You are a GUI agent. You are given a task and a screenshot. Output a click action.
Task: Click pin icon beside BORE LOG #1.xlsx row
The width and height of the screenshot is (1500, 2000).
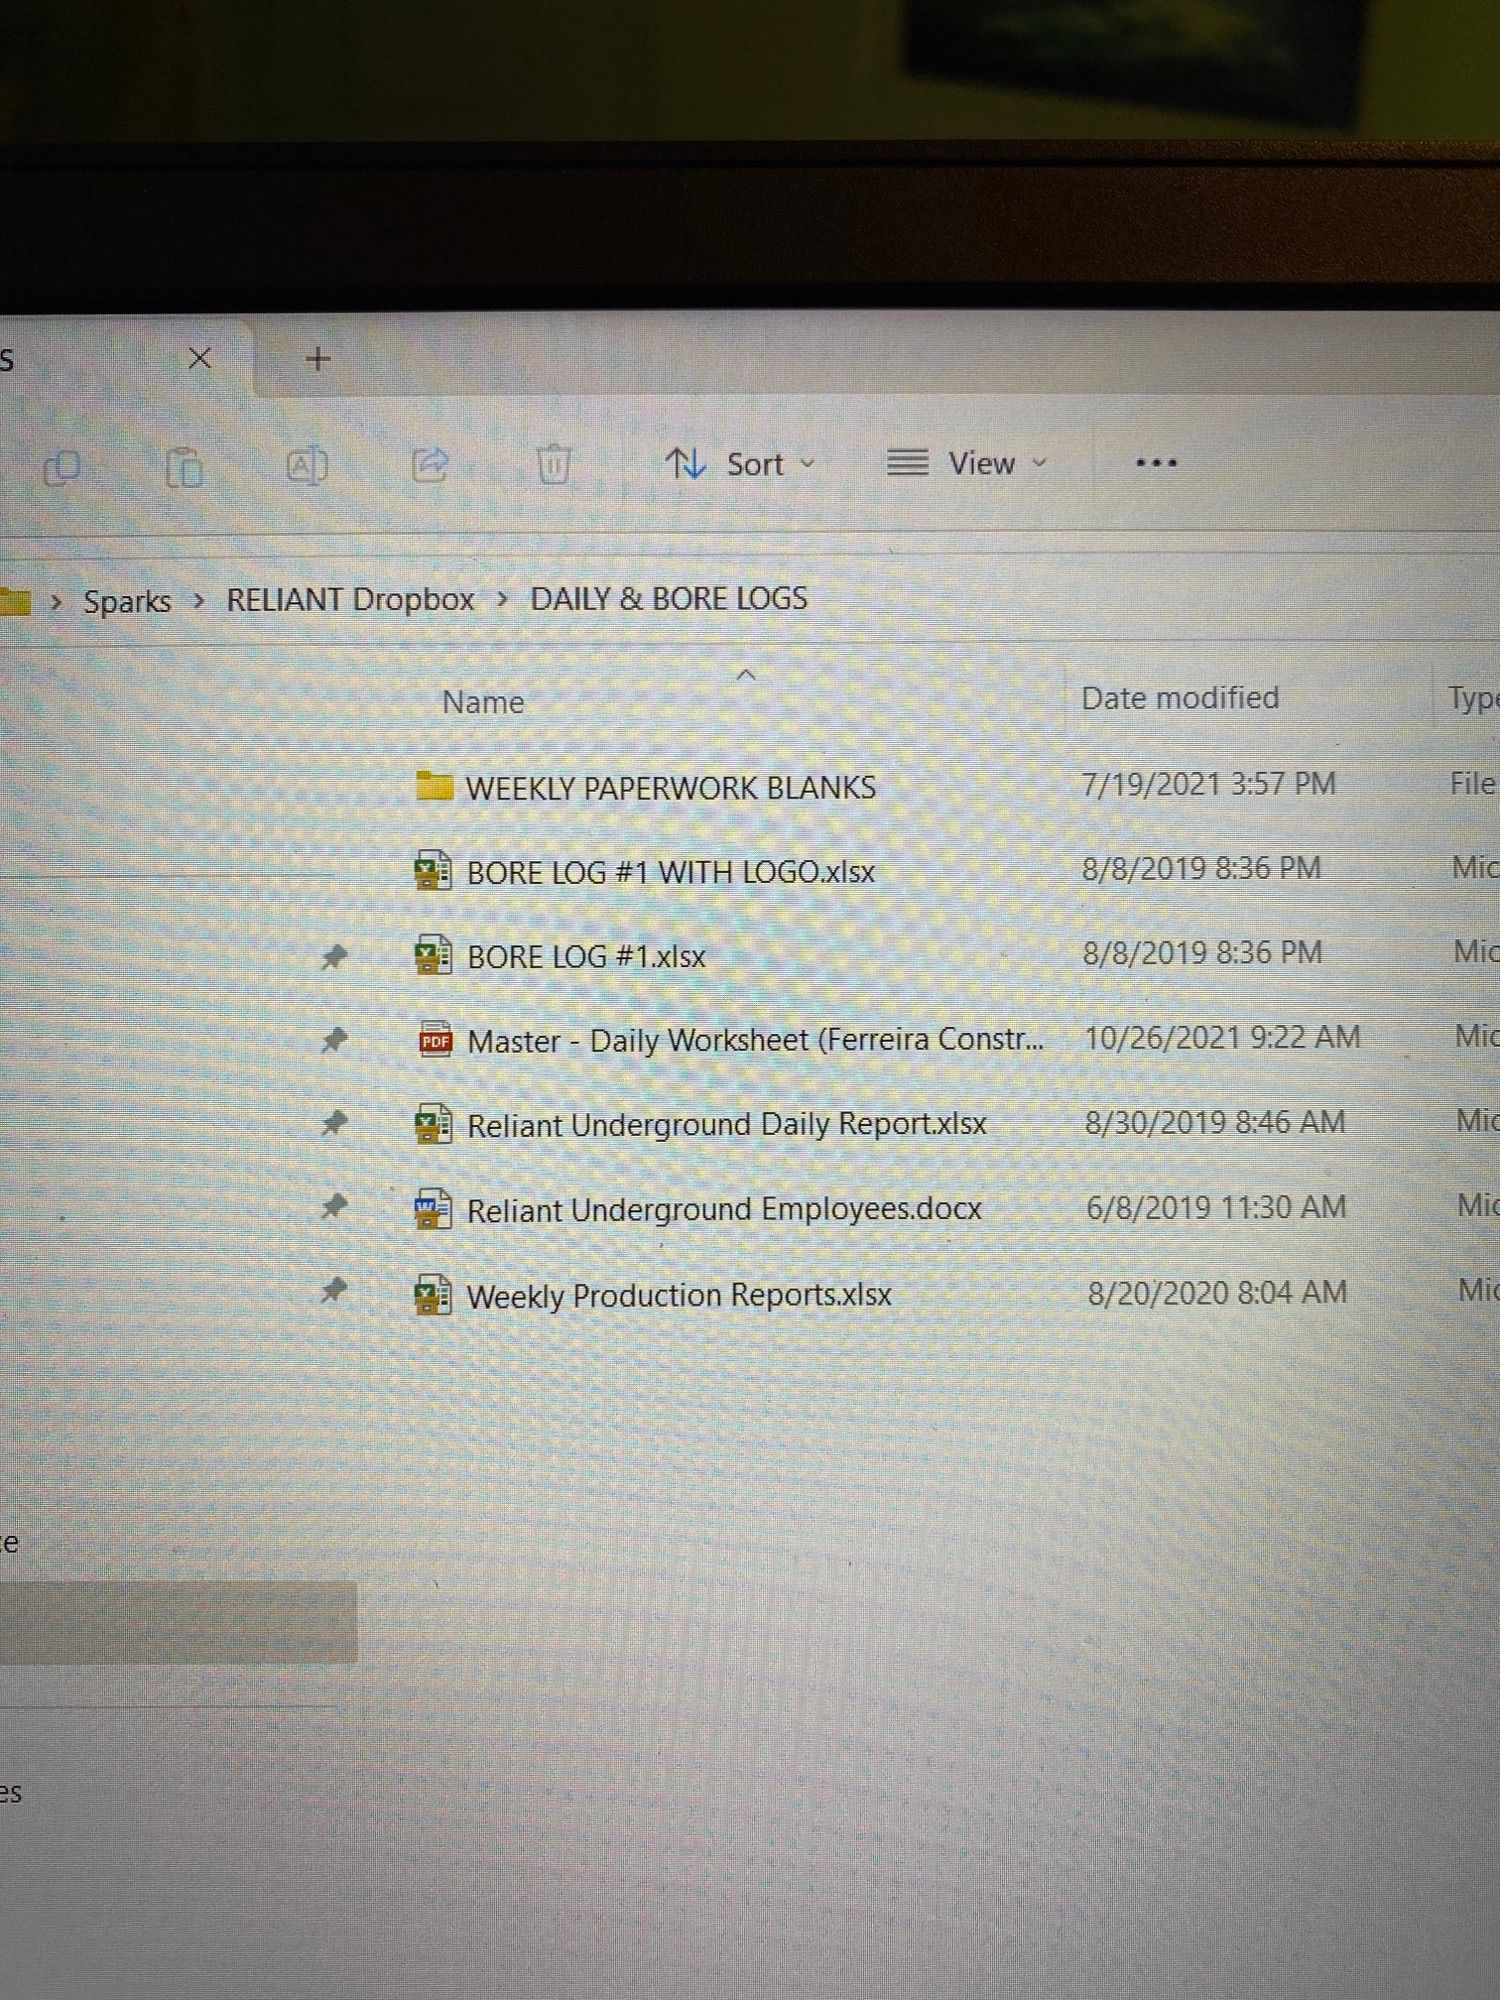pyautogui.click(x=333, y=957)
